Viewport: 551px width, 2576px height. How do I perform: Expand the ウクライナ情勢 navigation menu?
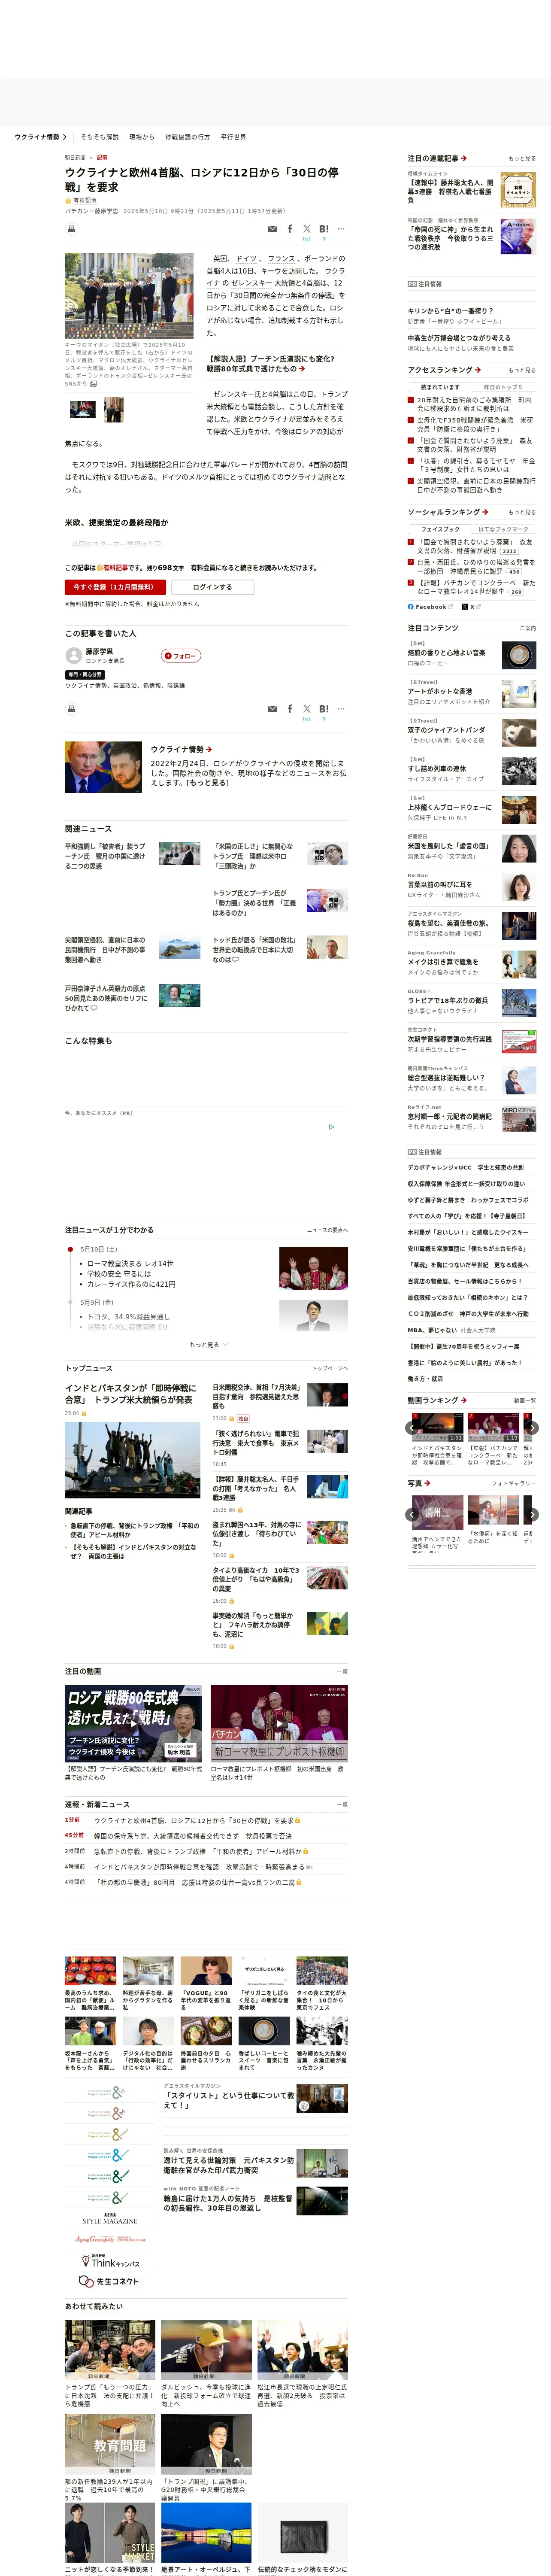(x=41, y=137)
